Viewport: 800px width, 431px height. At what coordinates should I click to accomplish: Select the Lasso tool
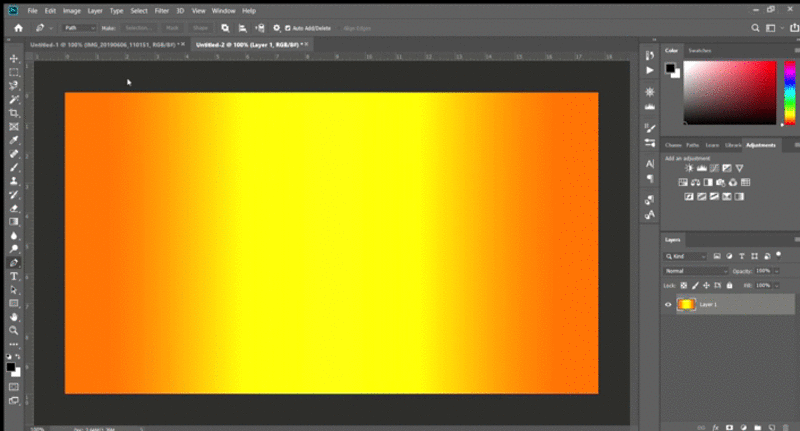coord(14,86)
